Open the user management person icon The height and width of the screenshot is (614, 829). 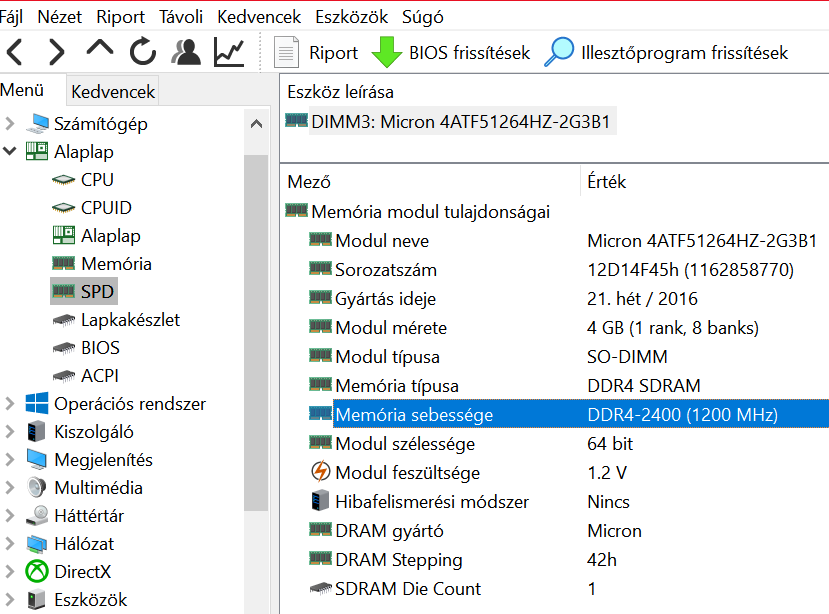click(x=186, y=52)
